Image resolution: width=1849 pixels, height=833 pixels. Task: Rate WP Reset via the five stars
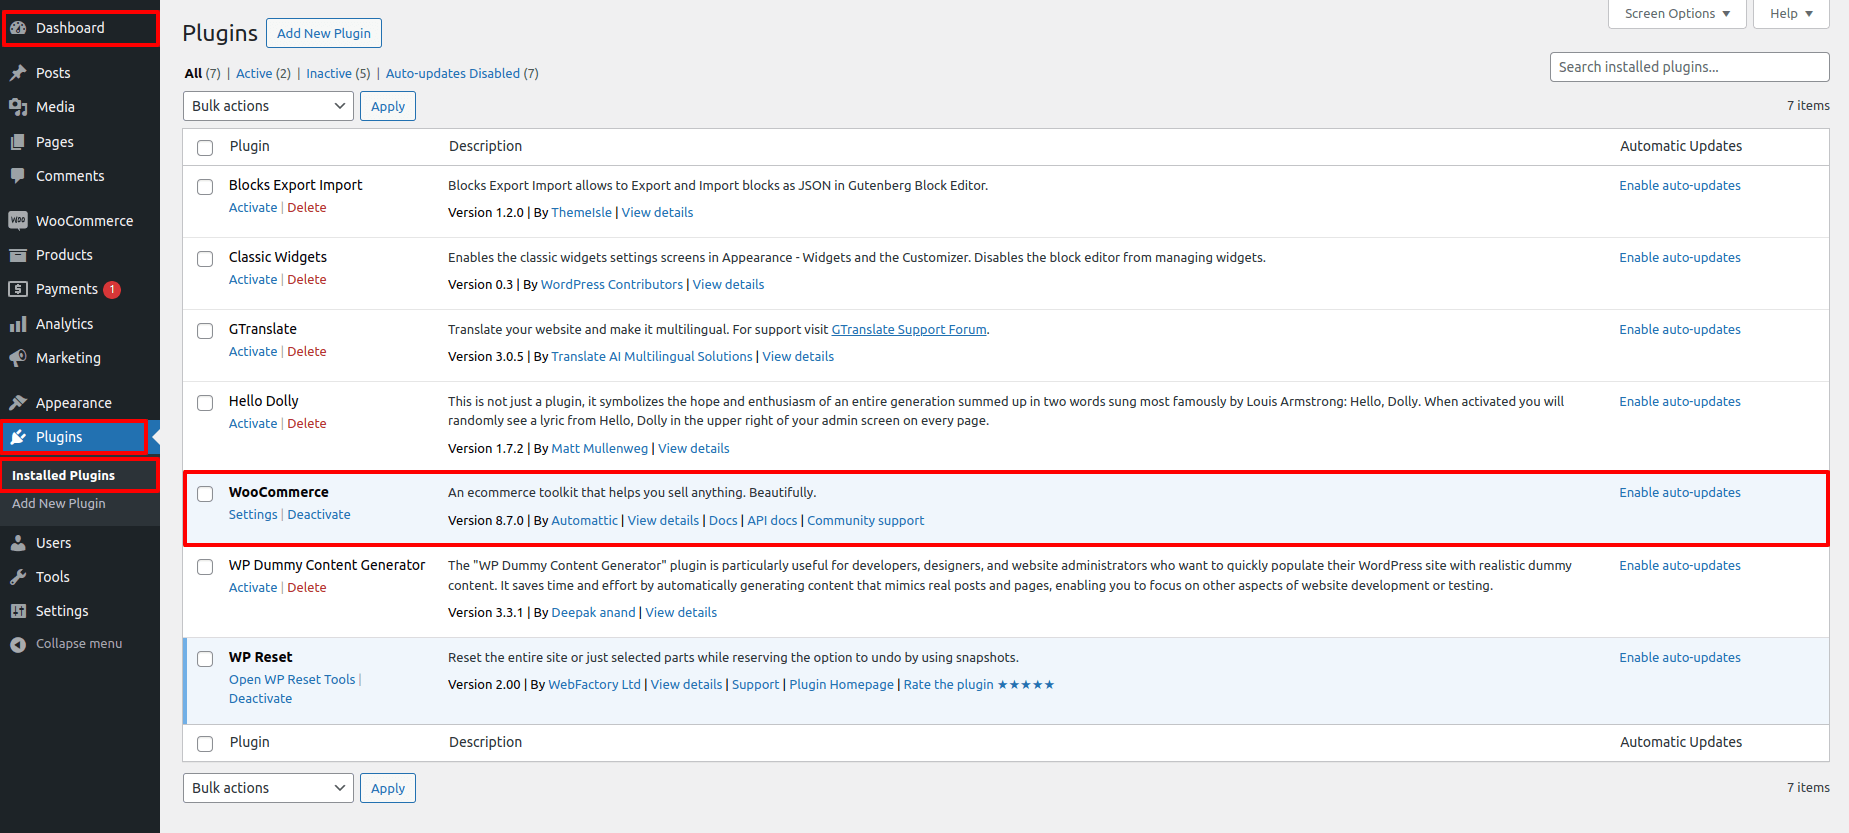pos(1026,685)
